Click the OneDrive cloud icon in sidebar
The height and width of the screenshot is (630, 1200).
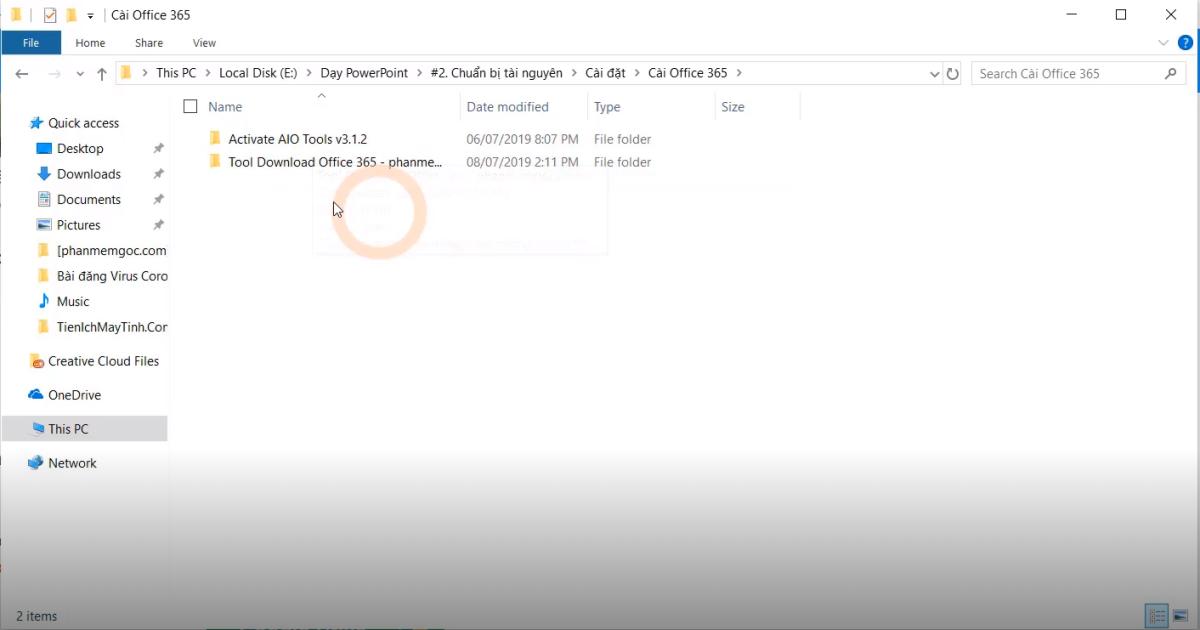[35, 395]
